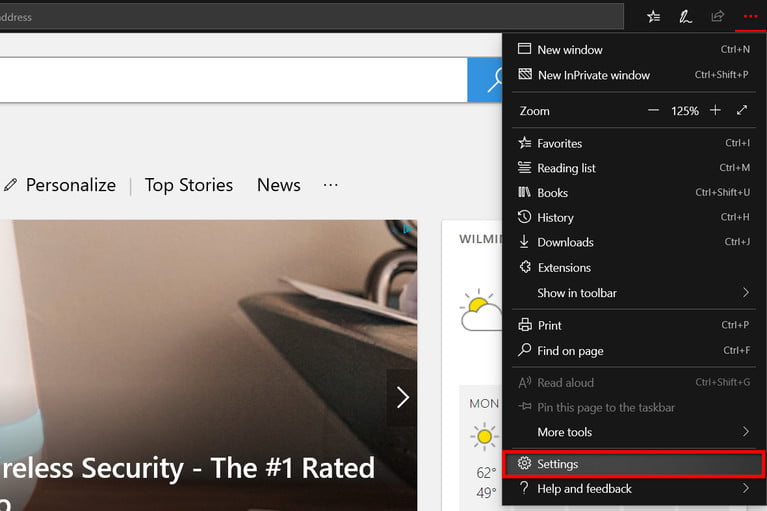Close the Settings and more ellipsis menu

[750, 17]
